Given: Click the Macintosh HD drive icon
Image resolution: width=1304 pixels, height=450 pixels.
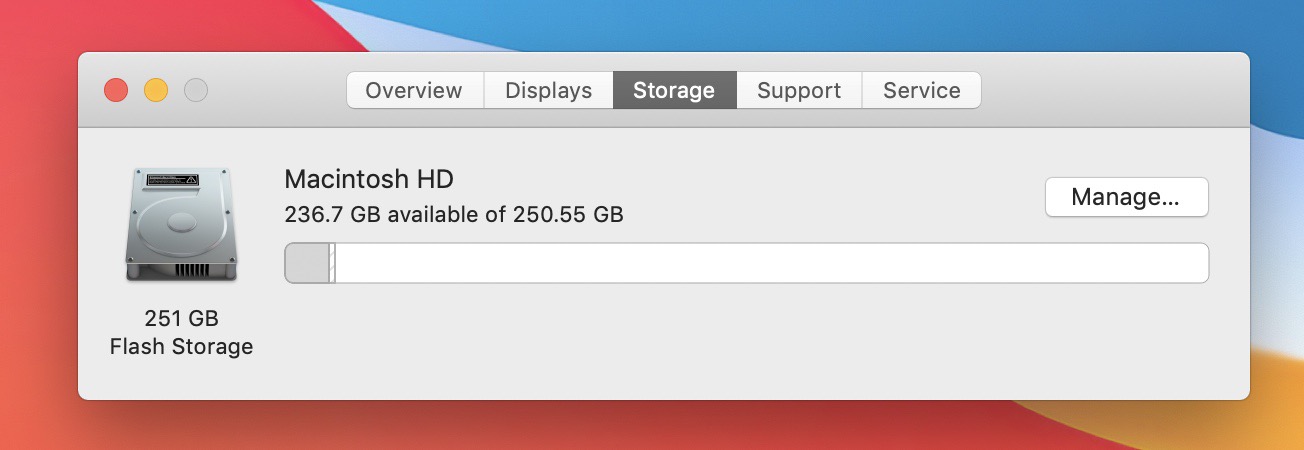Looking at the screenshot, I should tap(181, 226).
